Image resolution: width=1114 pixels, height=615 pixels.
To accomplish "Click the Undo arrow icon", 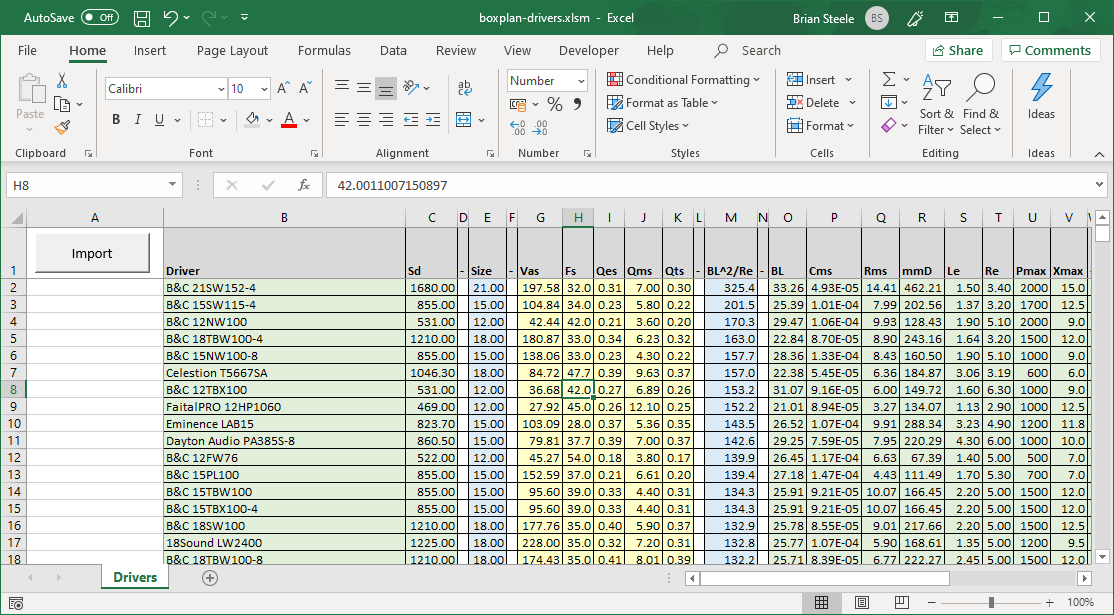I will 171,18.
